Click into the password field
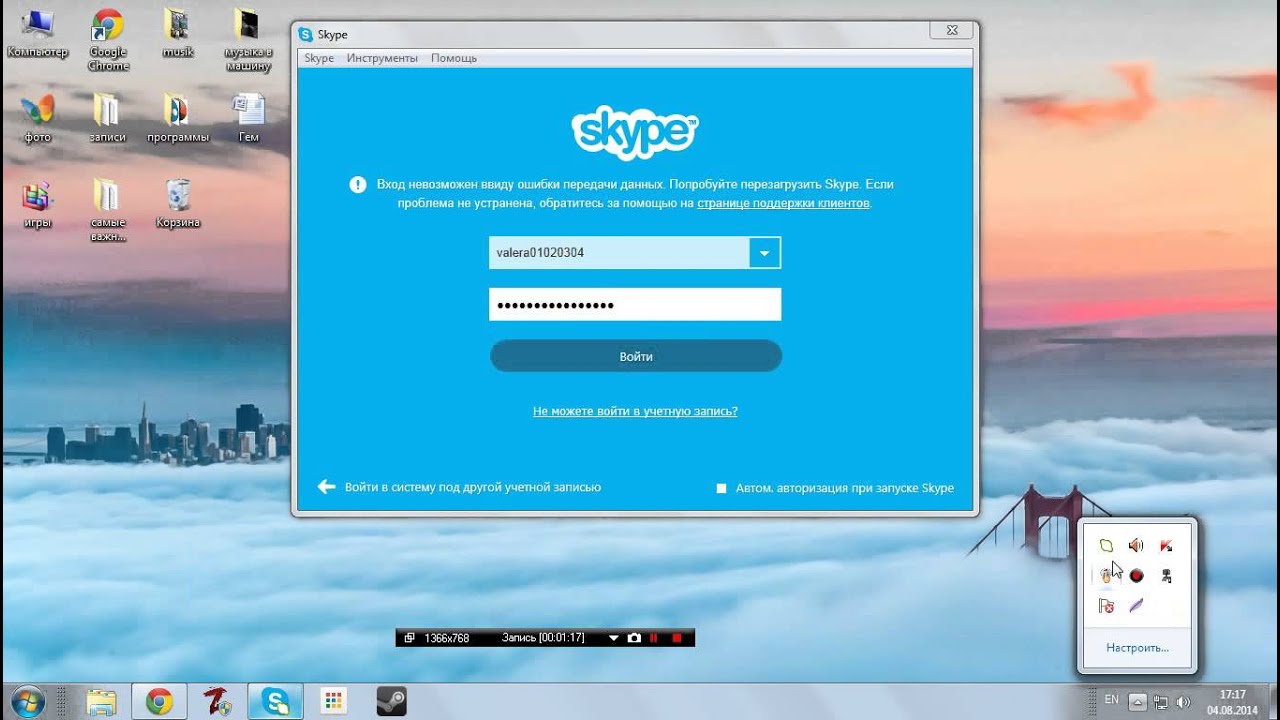Image resolution: width=1280 pixels, height=720 pixels. click(x=635, y=305)
